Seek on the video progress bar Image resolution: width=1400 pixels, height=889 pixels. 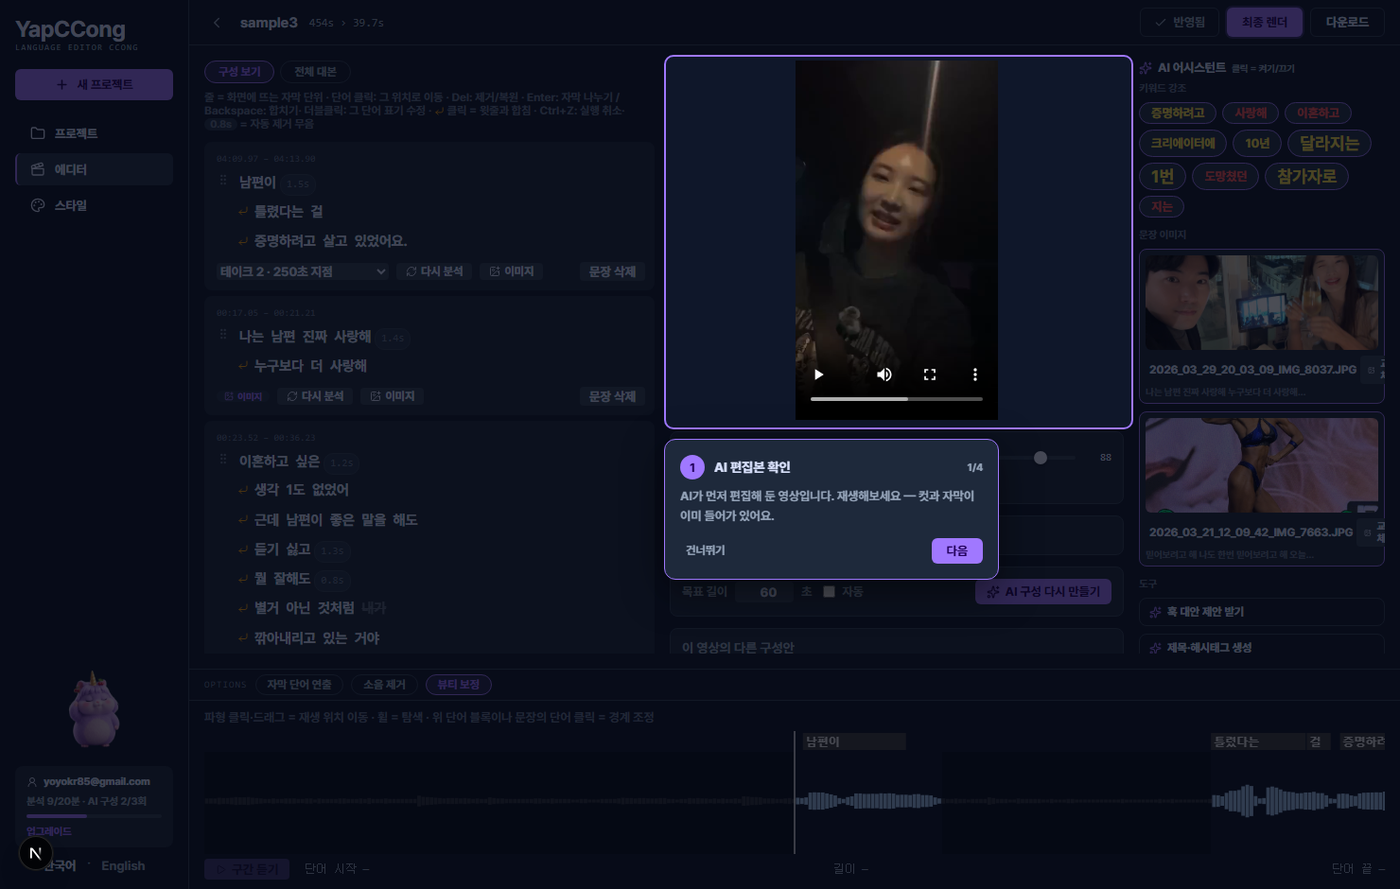point(896,399)
